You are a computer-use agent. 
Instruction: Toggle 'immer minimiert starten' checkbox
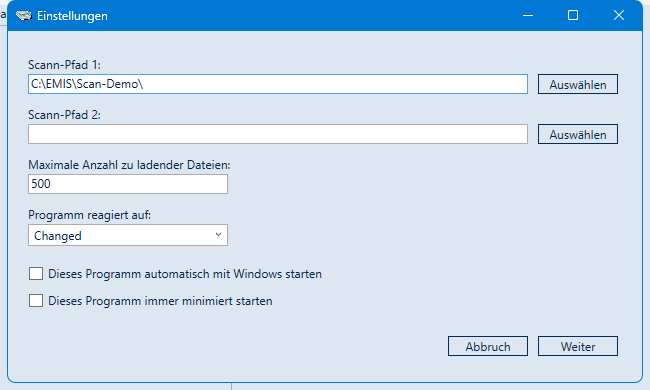click(x=36, y=300)
